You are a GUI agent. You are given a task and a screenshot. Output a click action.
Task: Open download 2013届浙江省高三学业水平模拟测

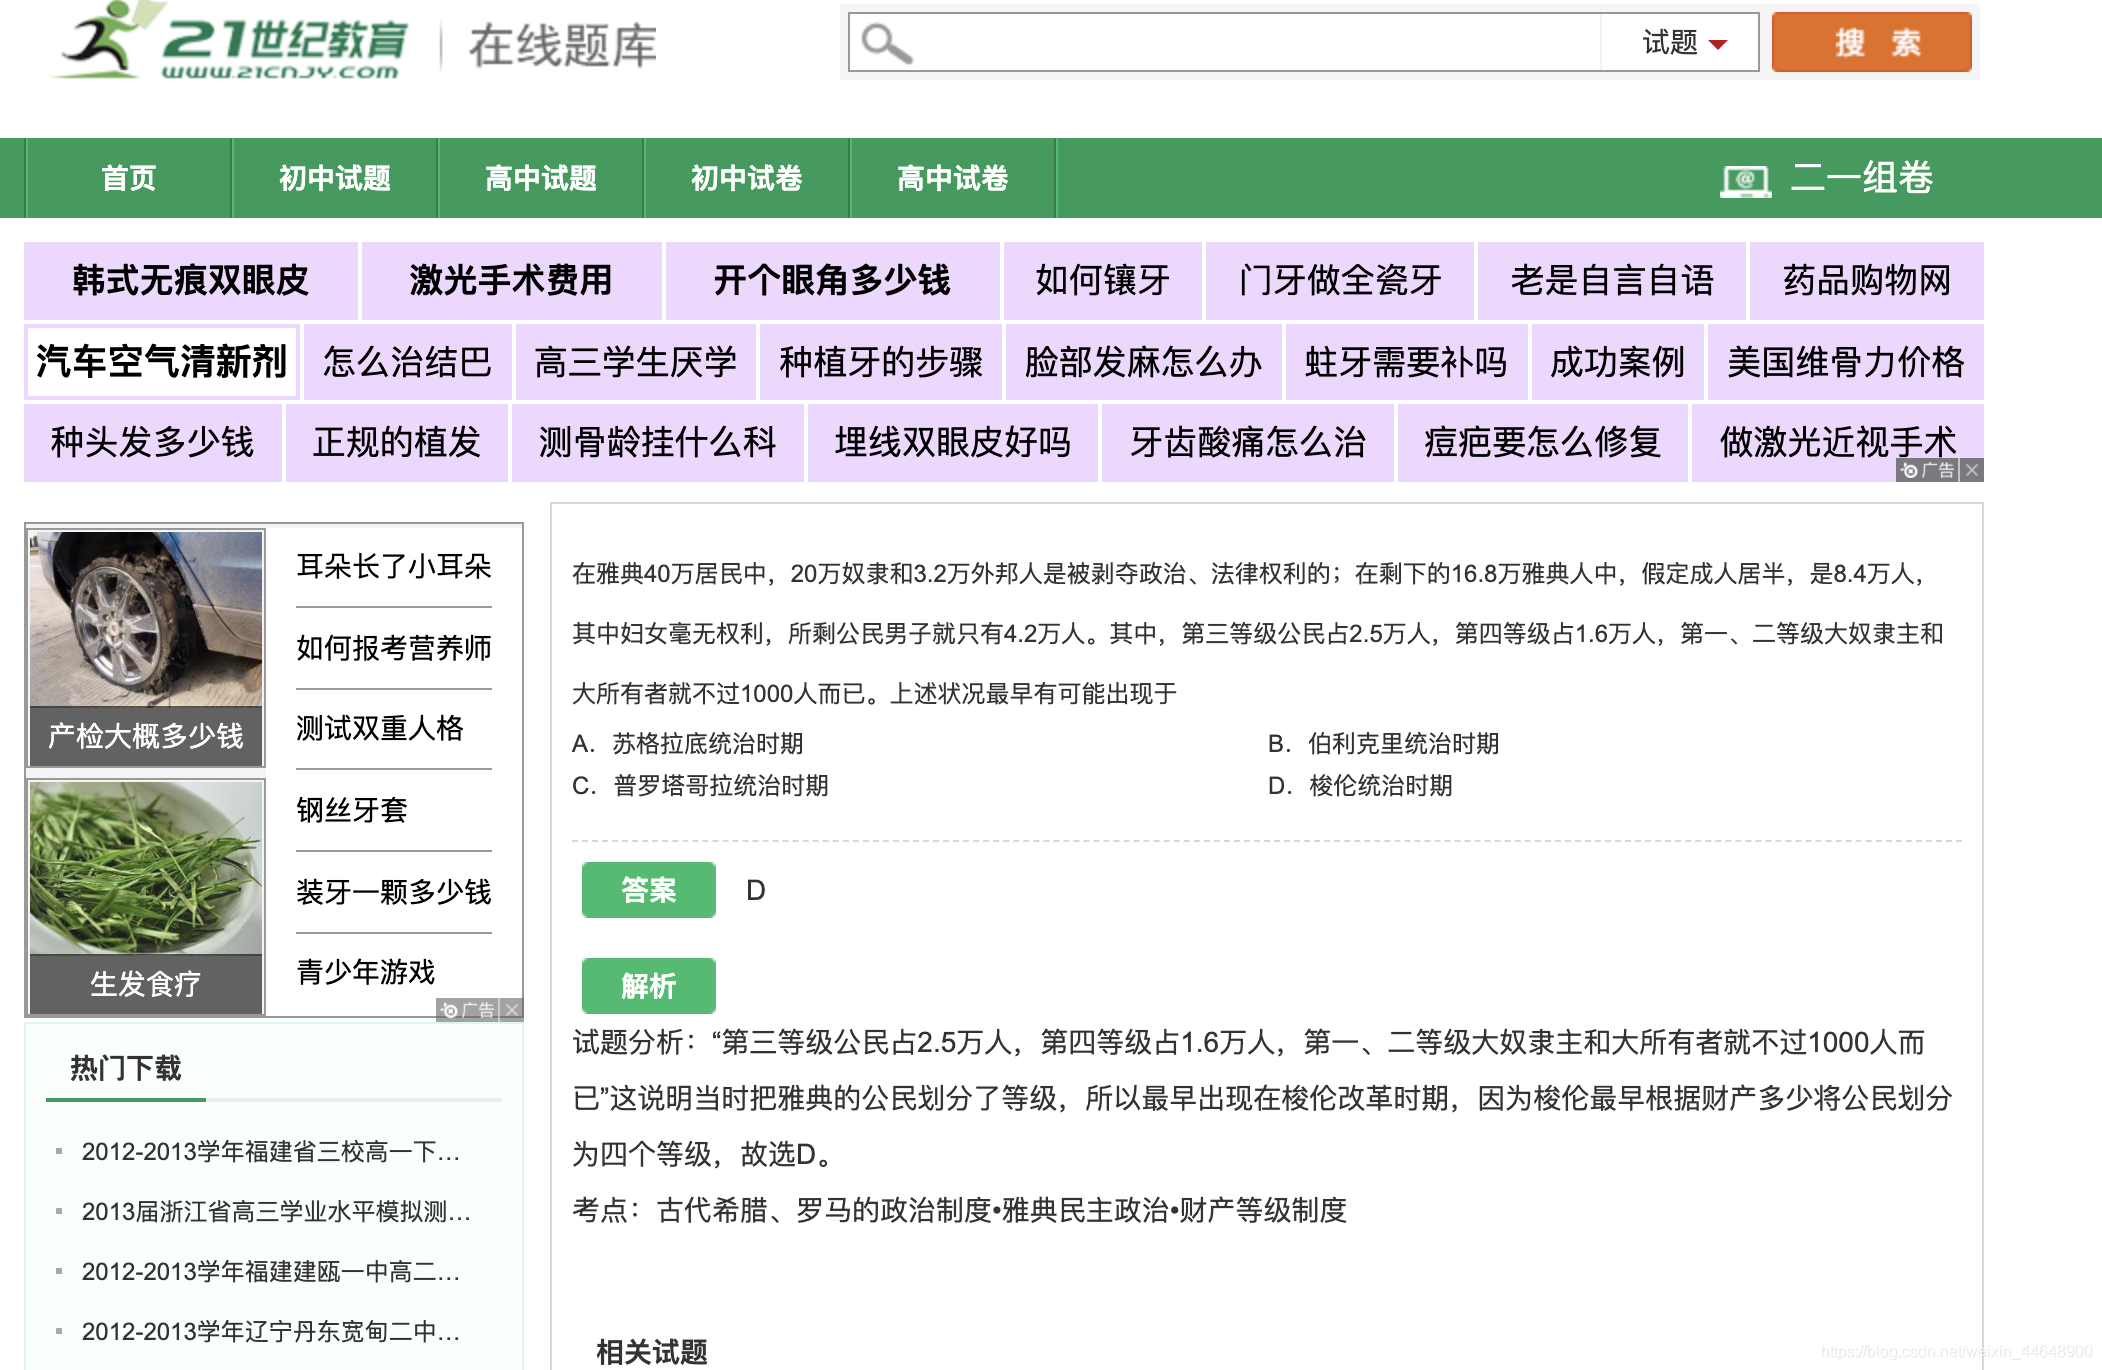tap(276, 1212)
